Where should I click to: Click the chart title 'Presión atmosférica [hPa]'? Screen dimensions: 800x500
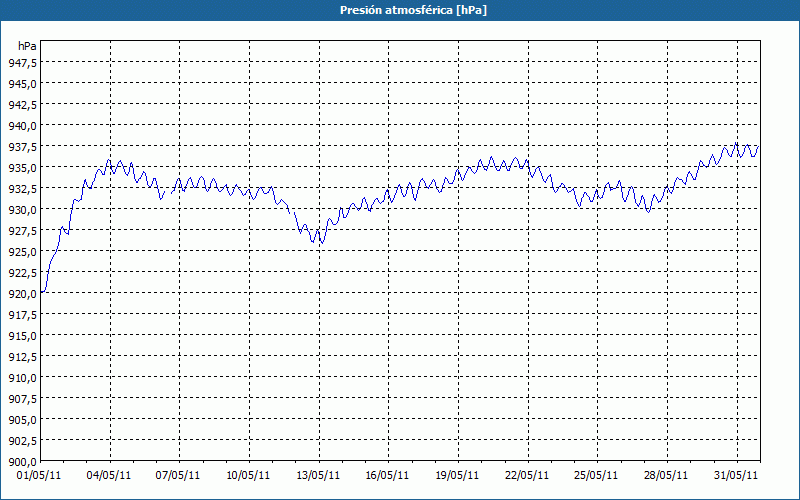click(x=413, y=10)
